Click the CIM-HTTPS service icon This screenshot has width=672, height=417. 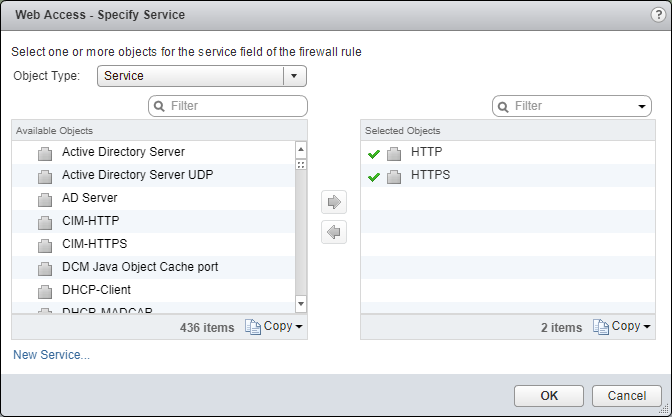point(44,244)
